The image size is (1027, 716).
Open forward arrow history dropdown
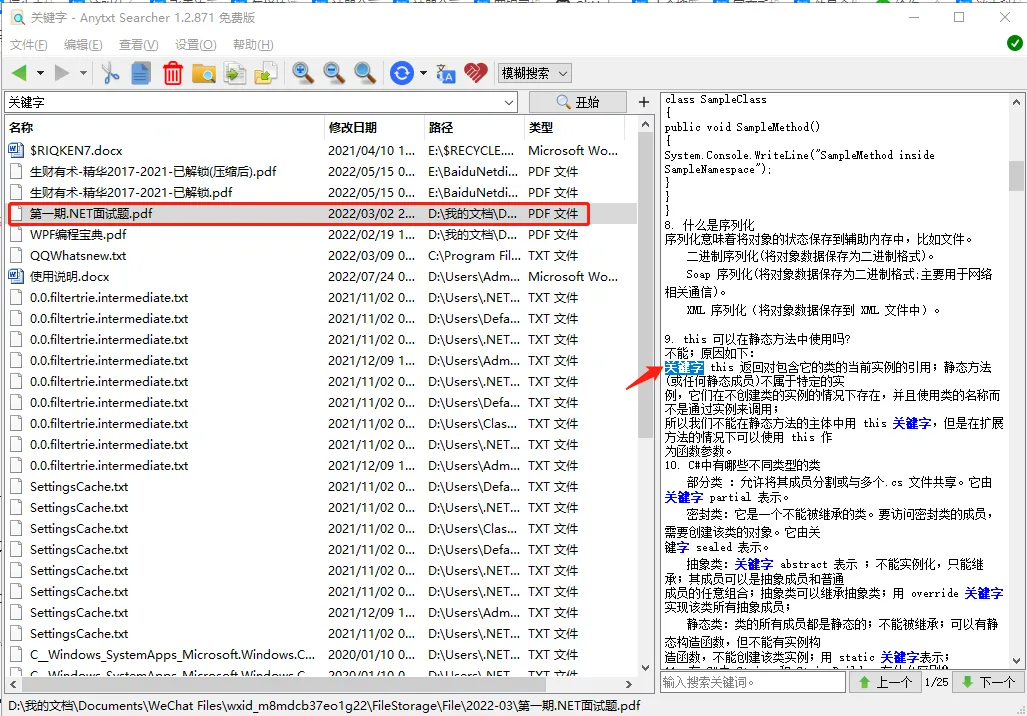click(x=83, y=73)
